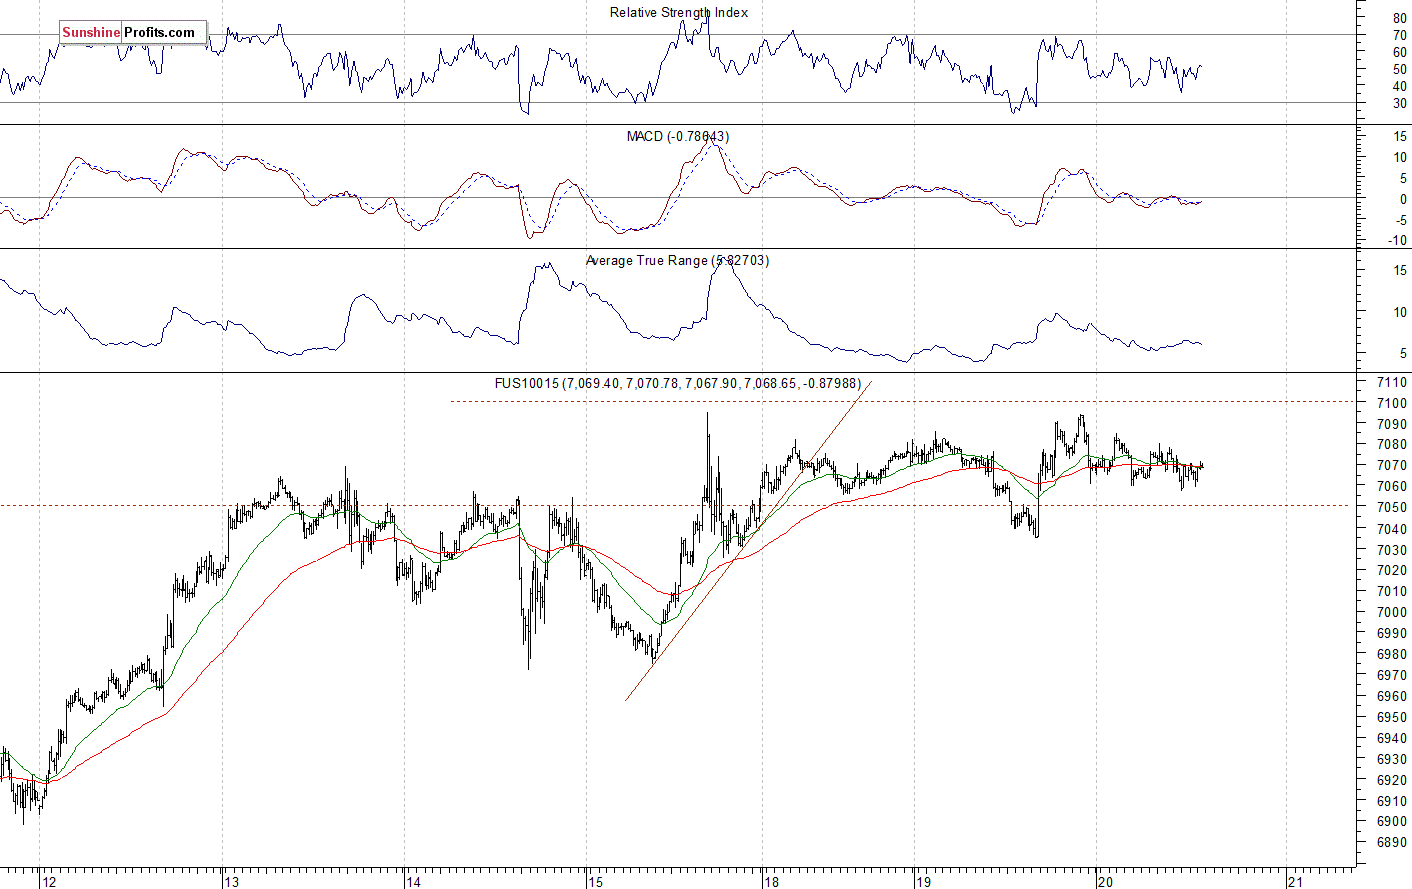Viewport: 1412px width, 889px height.
Task: Click price axis label 6900
Action: coord(1392,822)
